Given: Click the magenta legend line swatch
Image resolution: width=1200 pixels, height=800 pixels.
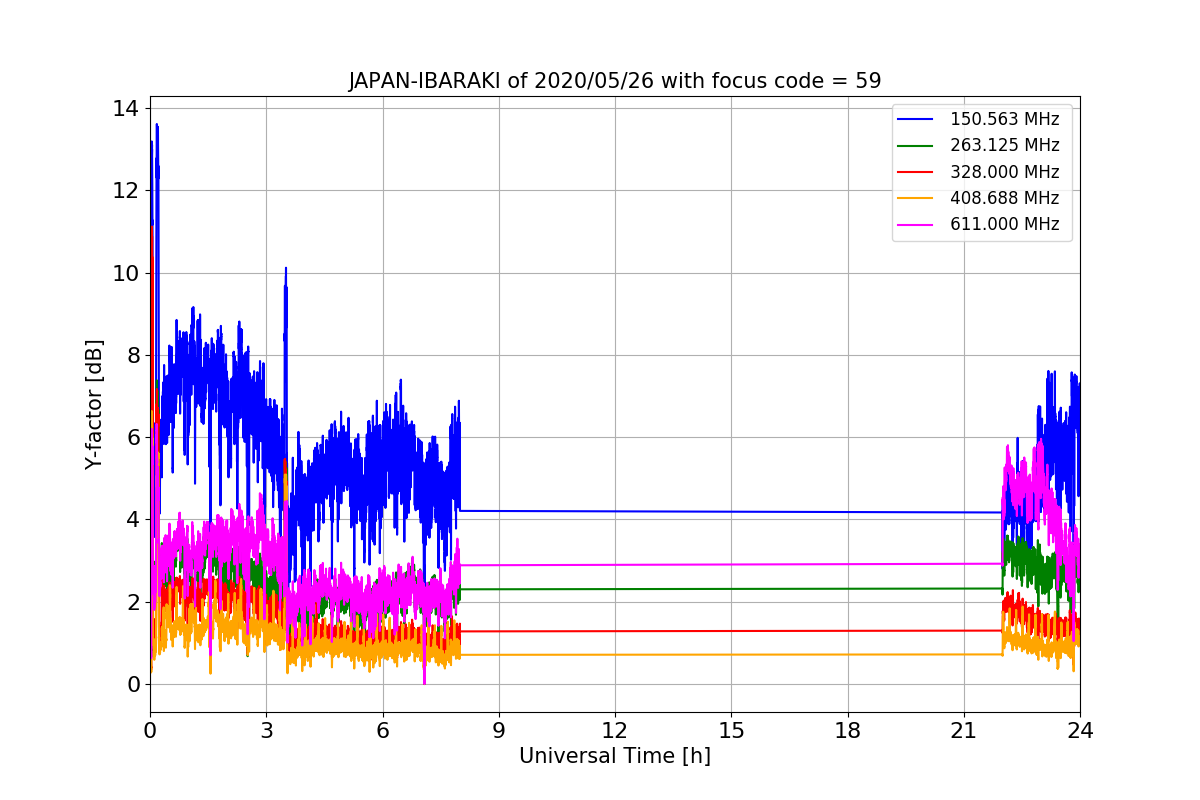Looking at the screenshot, I should click(916, 225).
